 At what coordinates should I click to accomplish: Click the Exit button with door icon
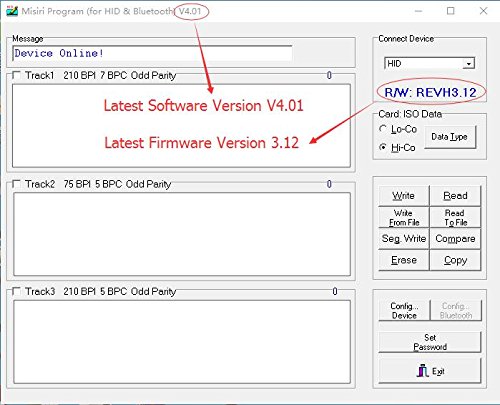click(430, 371)
